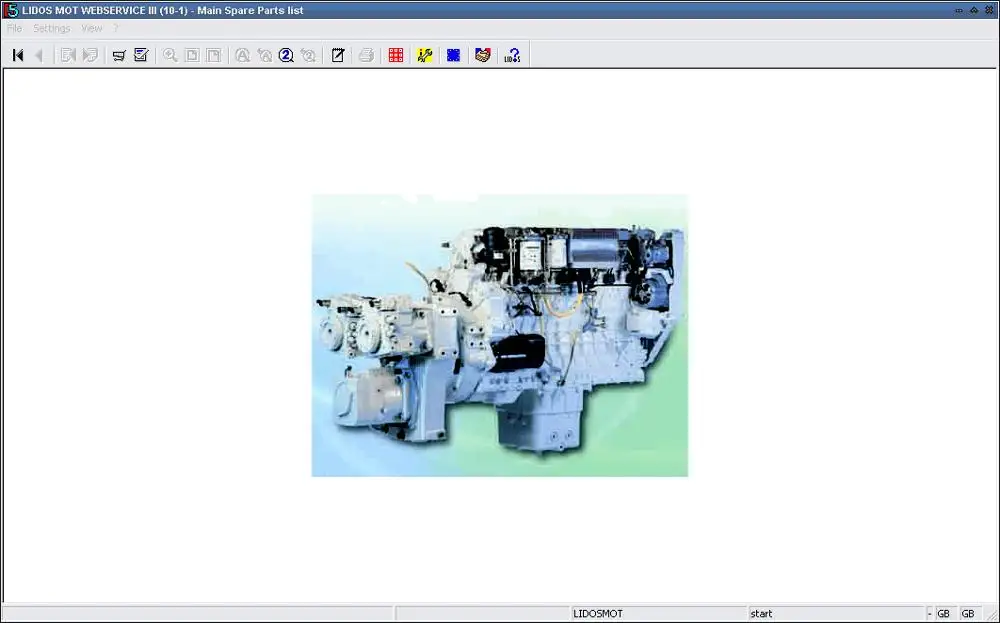
Task: Click the circled number 2 search icon
Action: 286,55
